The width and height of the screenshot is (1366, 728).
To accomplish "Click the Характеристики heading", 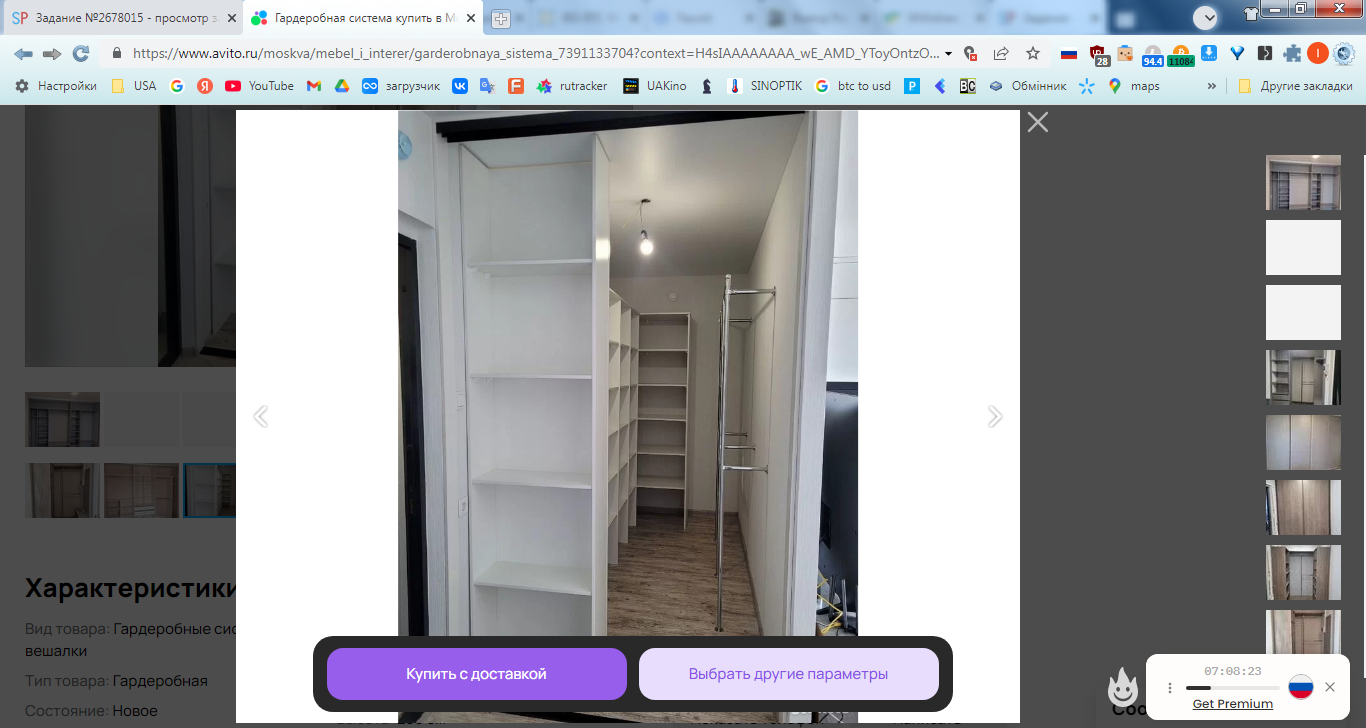I will [x=131, y=588].
